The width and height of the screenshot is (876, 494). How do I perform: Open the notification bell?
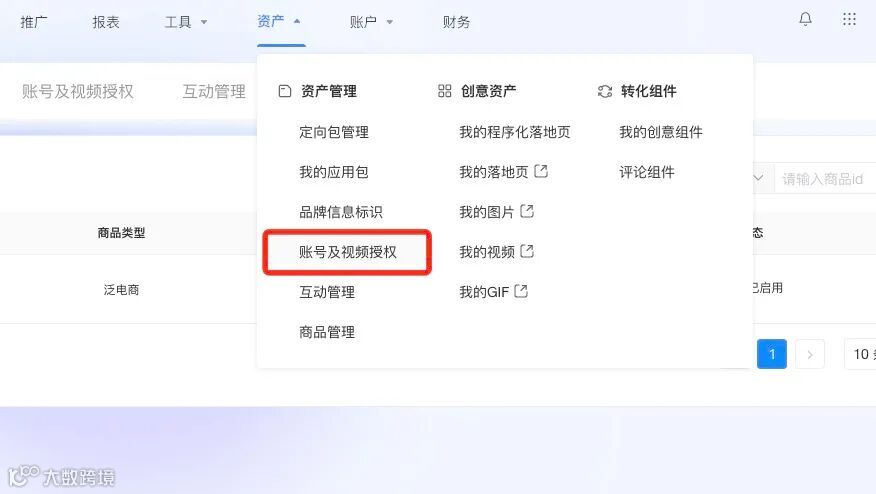tap(805, 20)
